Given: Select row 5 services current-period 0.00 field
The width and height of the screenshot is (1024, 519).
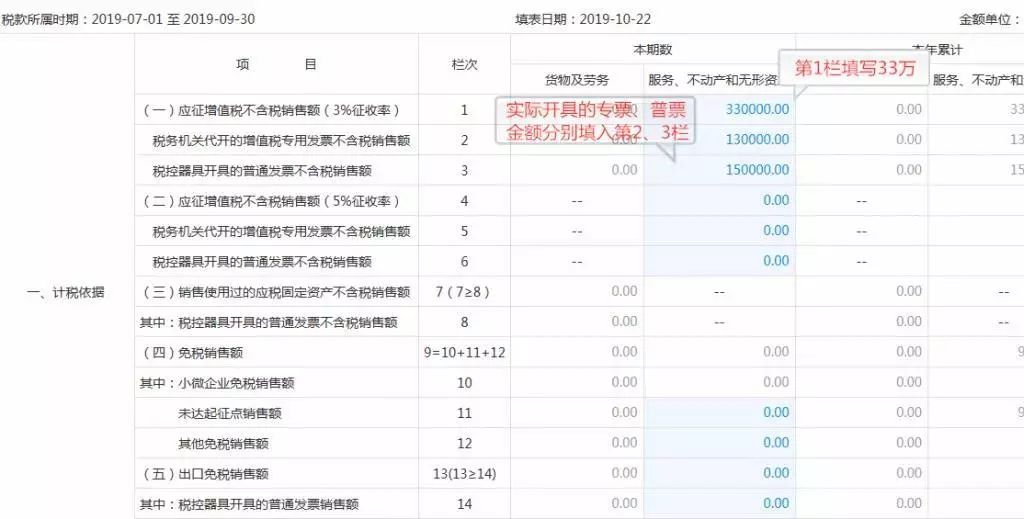Looking at the screenshot, I should point(720,230).
